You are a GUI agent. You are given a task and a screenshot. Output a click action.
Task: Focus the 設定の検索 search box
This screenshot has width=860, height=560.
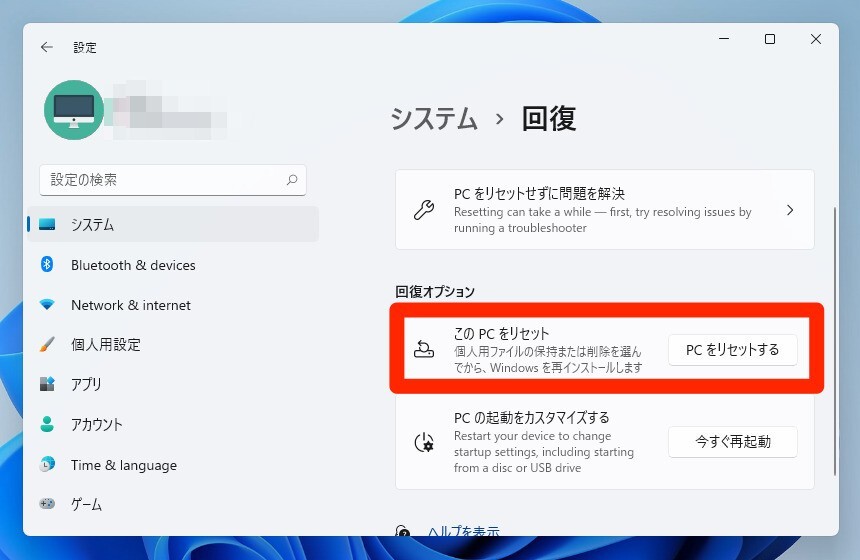(x=173, y=180)
